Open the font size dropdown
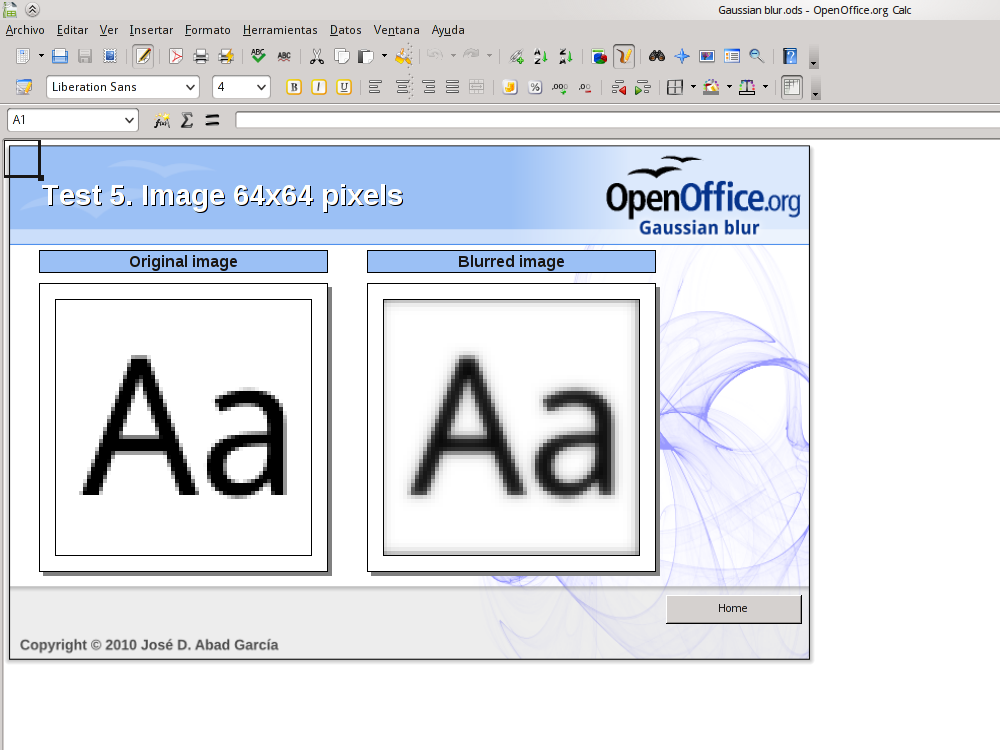Image resolution: width=1000 pixels, height=750 pixels. [x=261, y=87]
